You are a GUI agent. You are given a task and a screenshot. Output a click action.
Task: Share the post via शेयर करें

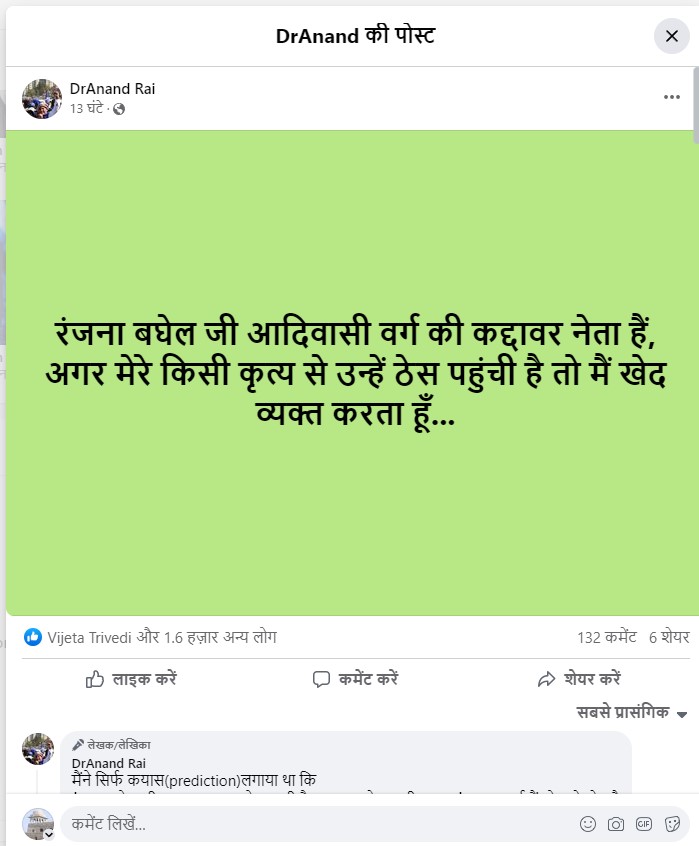579,679
